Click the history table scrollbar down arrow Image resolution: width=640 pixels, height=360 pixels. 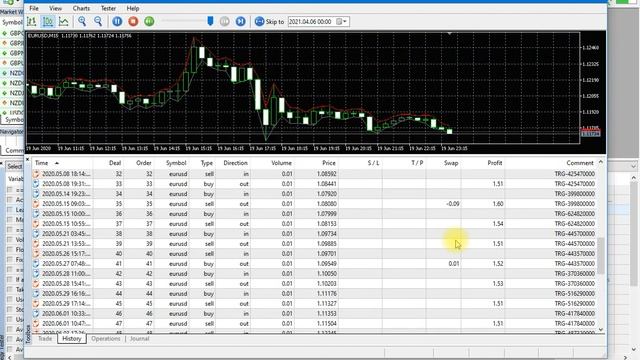(600, 329)
